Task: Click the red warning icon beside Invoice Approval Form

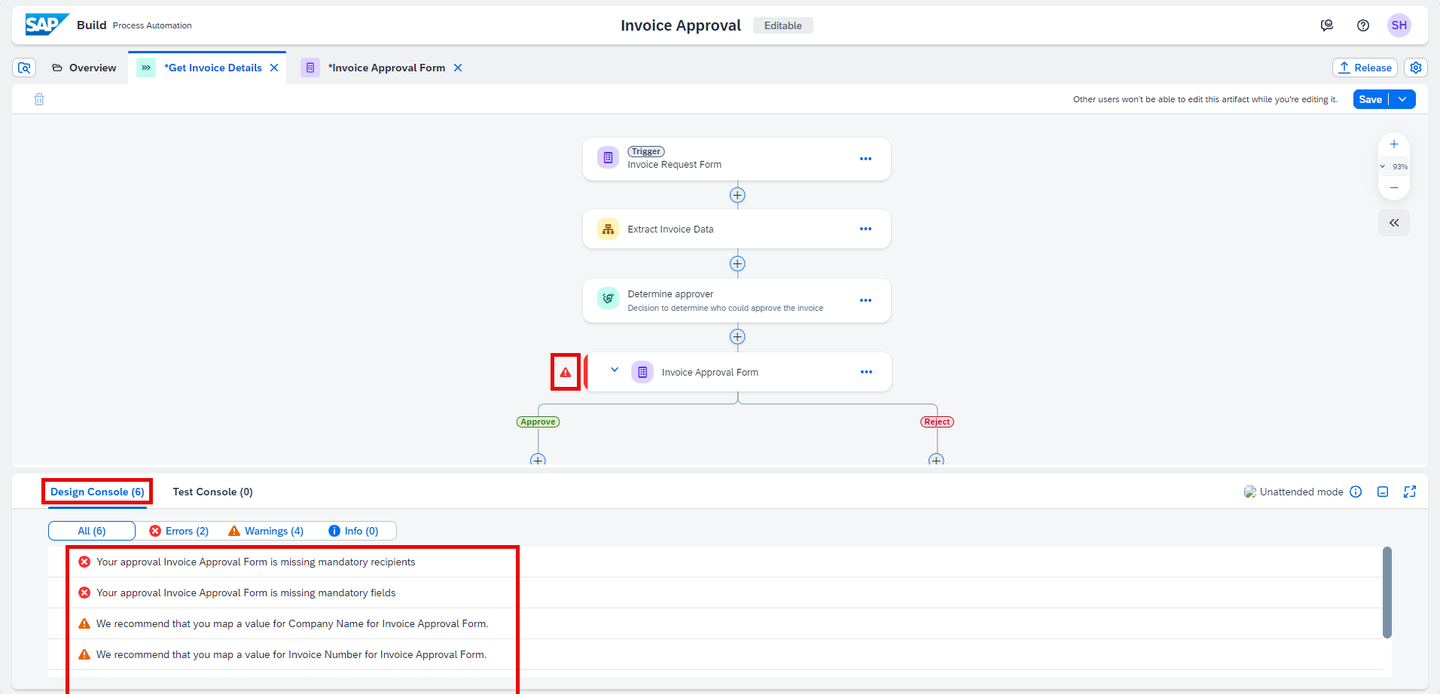Action: 566,372
